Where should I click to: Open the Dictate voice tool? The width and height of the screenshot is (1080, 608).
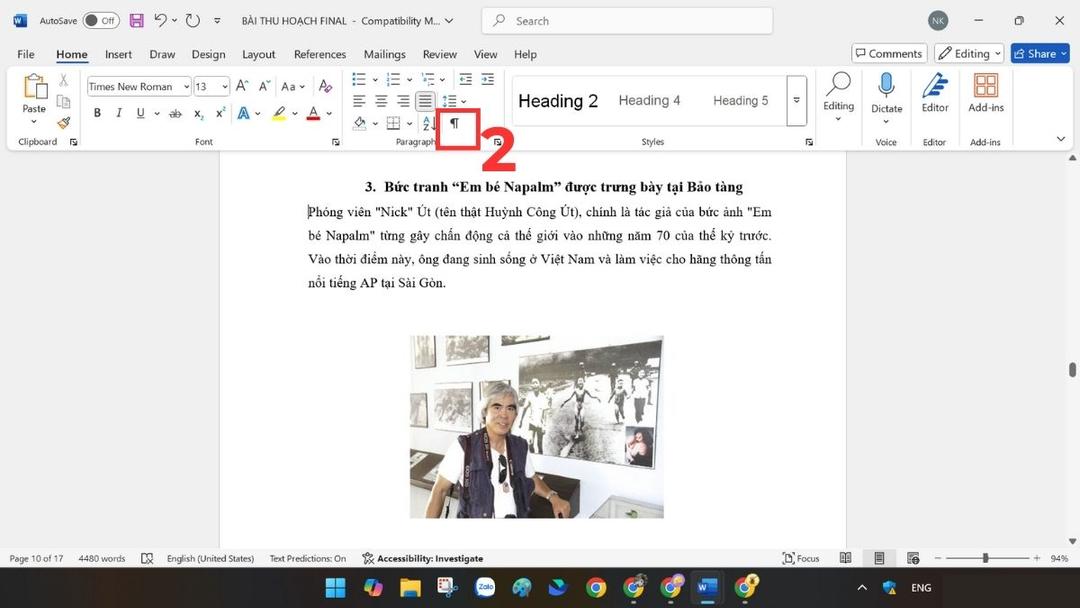[886, 100]
